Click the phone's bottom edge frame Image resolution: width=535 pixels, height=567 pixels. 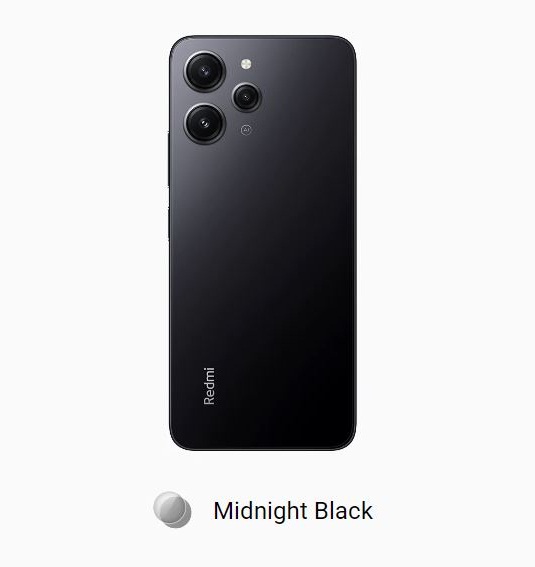click(x=263, y=449)
